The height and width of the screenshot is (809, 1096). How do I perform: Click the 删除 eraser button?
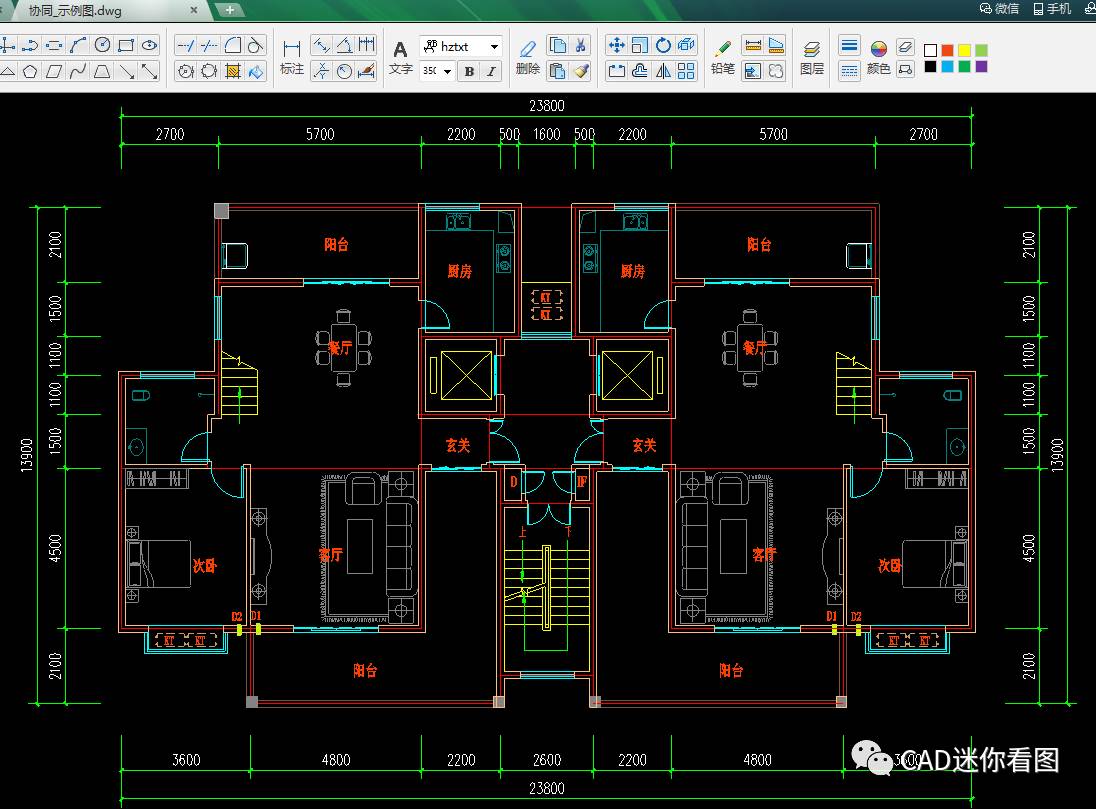(x=528, y=57)
